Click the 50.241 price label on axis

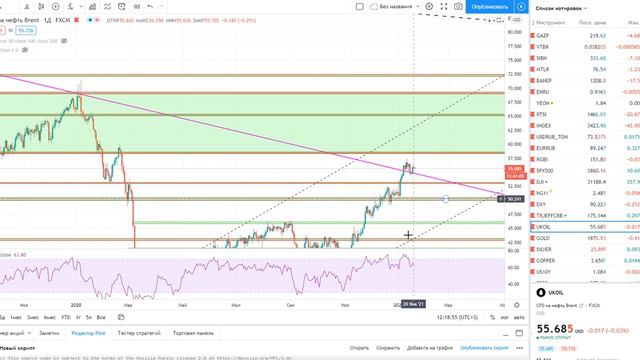click(x=514, y=199)
